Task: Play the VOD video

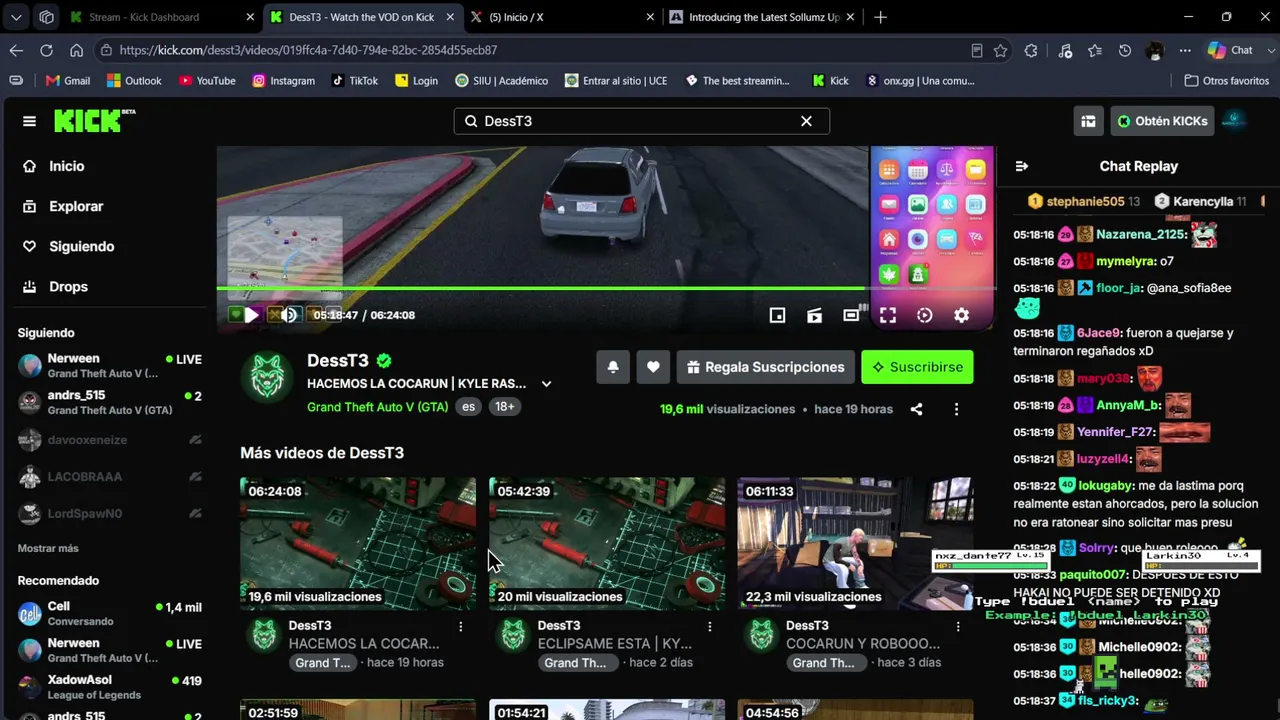Action: tap(251, 315)
